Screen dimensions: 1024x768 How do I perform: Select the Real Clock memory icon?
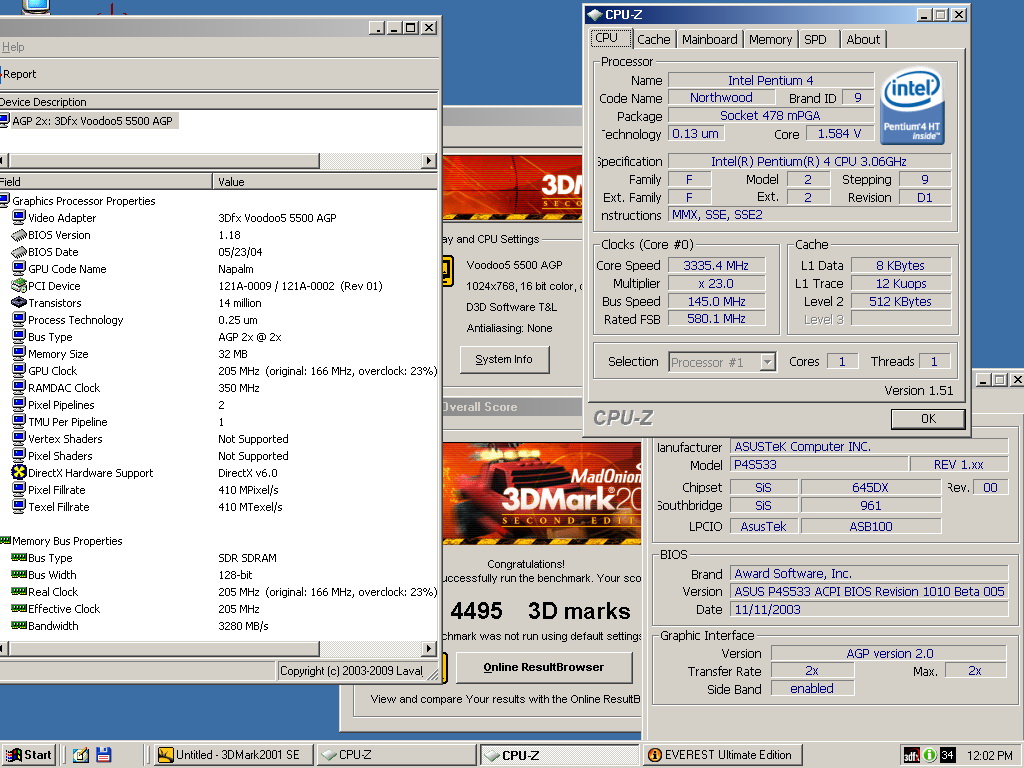point(19,592)
